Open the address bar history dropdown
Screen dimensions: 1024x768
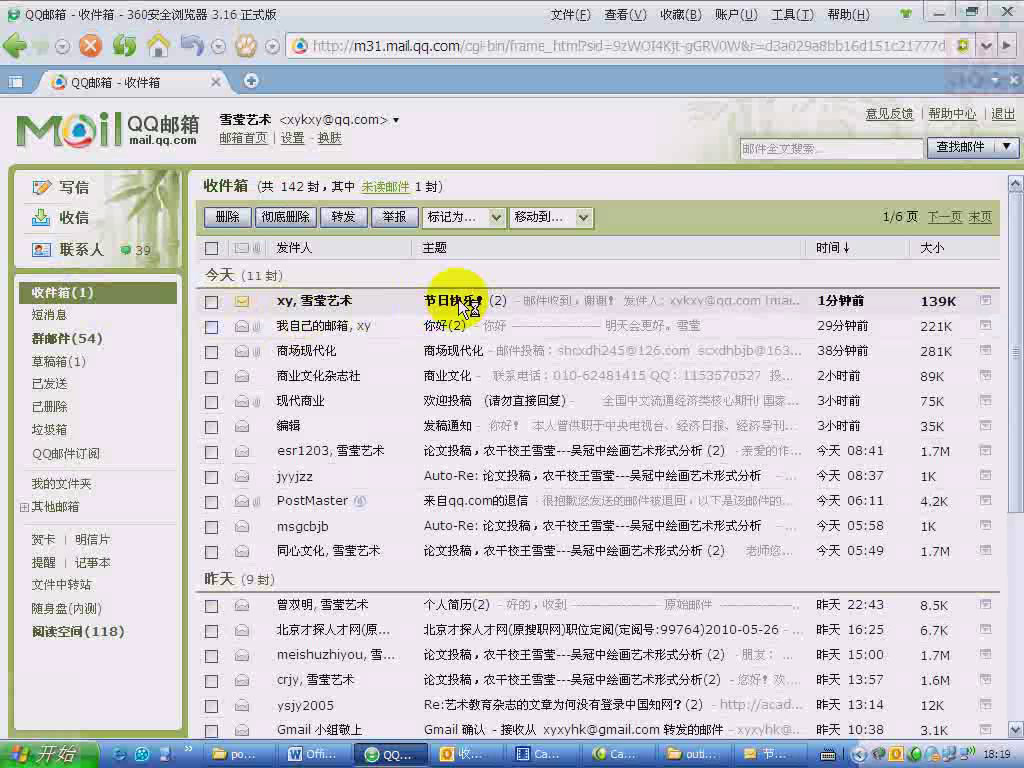click(986, 46)
